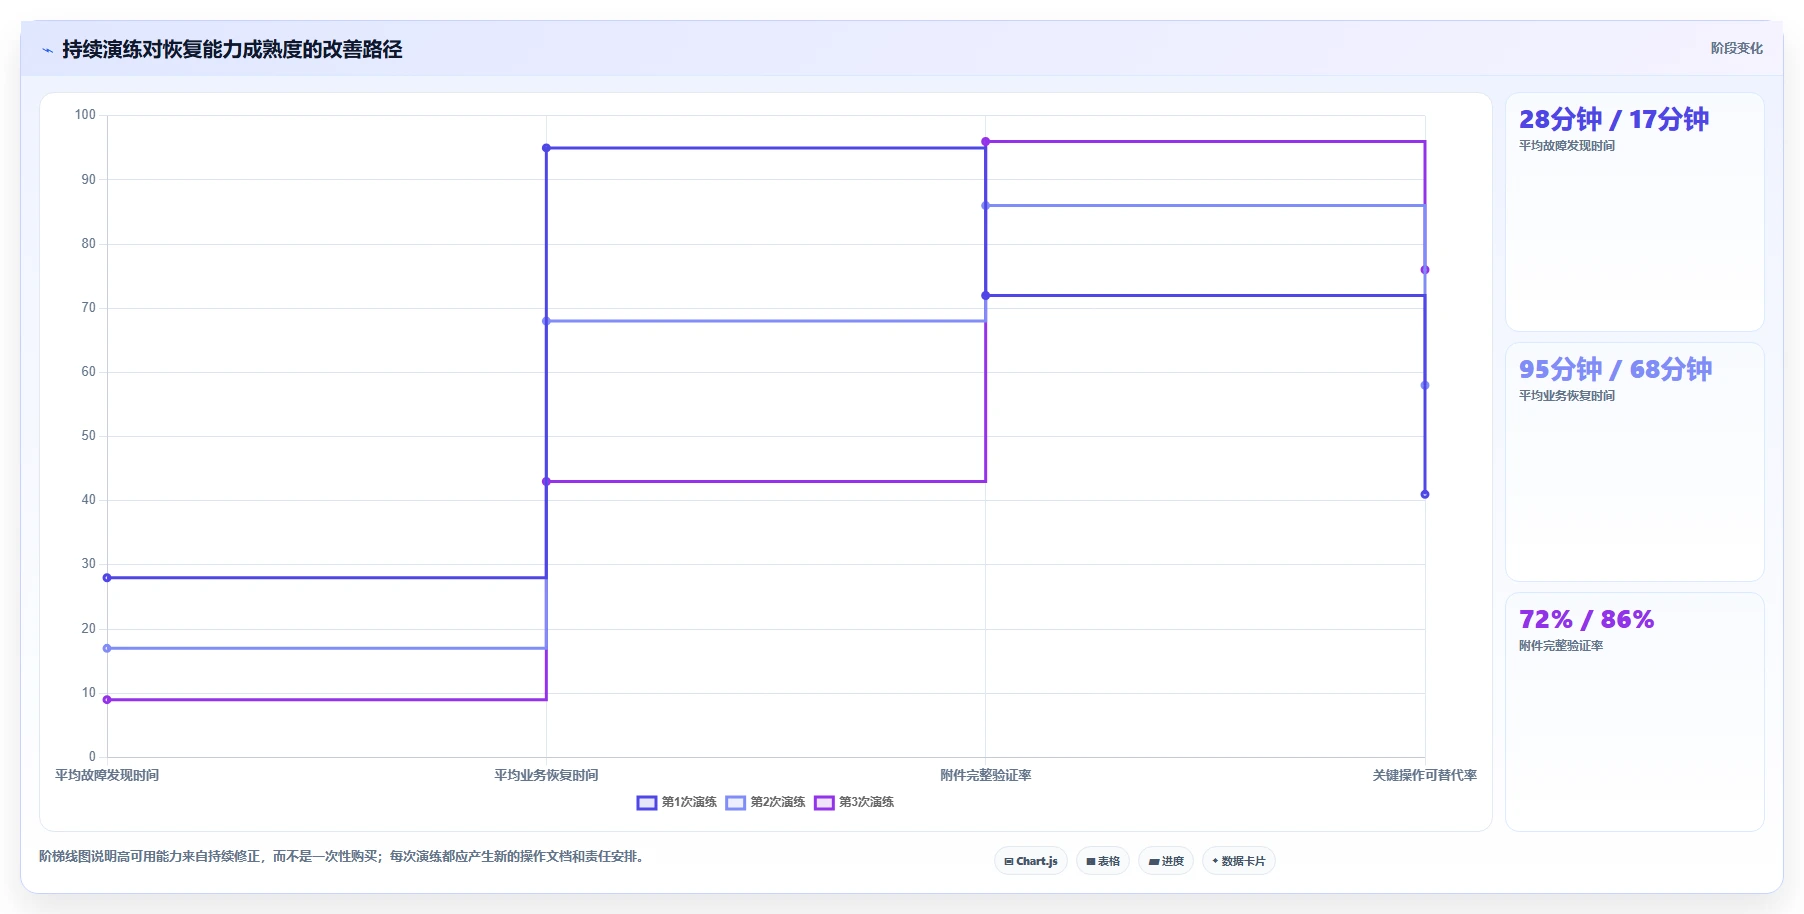Click the first drill data point at 28

coord(107,578)
